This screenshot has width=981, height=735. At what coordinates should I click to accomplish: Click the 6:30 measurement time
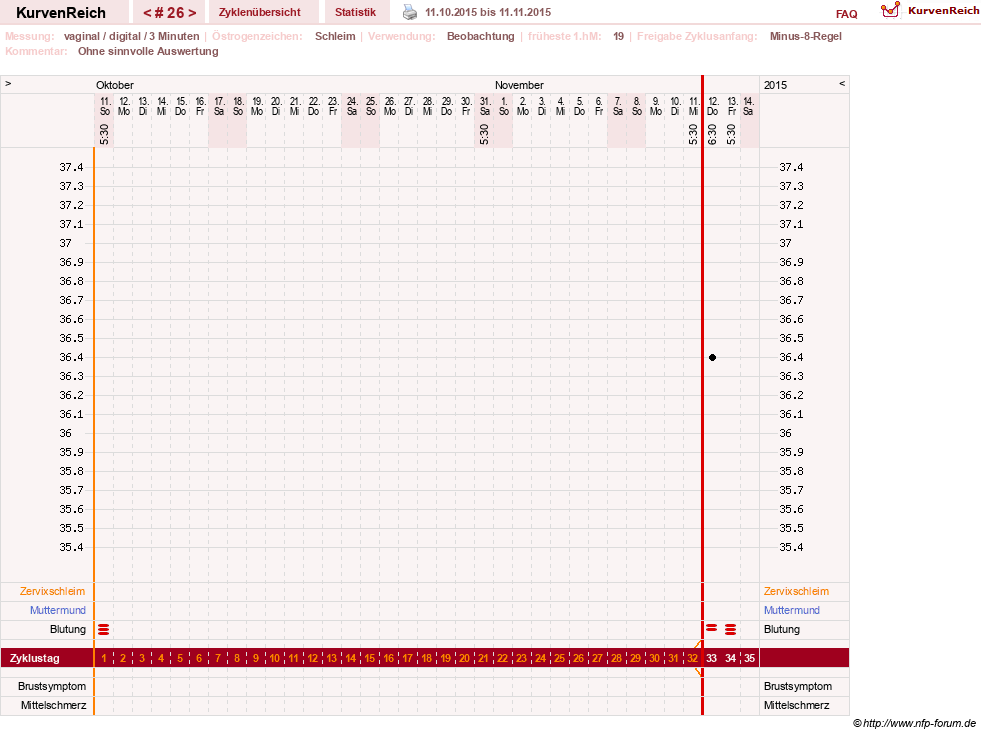click(x=712, y=134)
